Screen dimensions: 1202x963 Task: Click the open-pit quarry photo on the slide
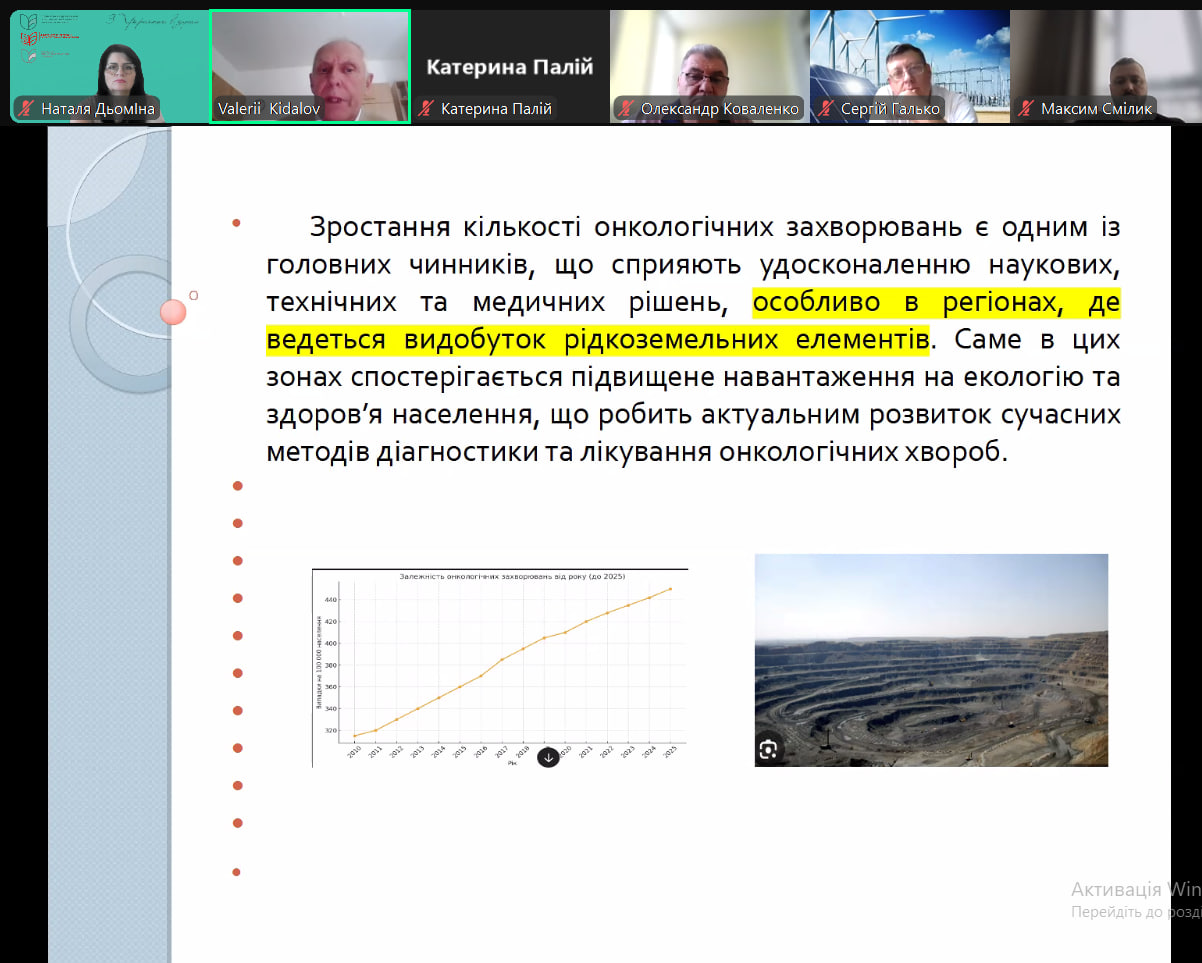931,660
